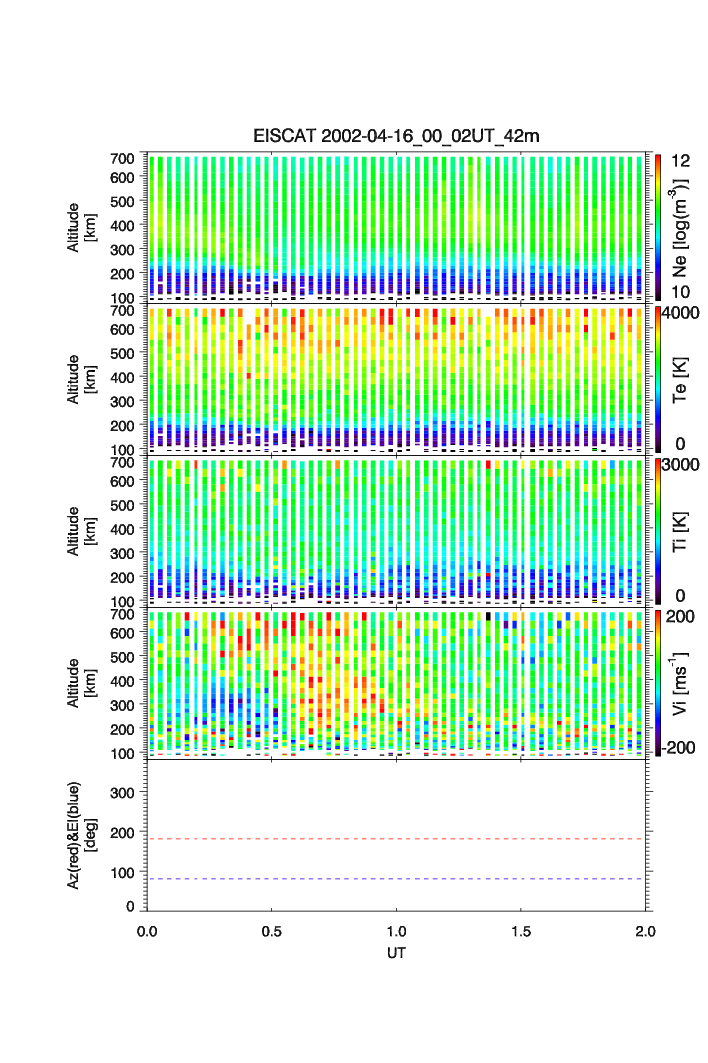The height and width of the screenshot is (1063, 708).
Task: Click the Te [K] color bar label
Action: click(x=683, y=379)
